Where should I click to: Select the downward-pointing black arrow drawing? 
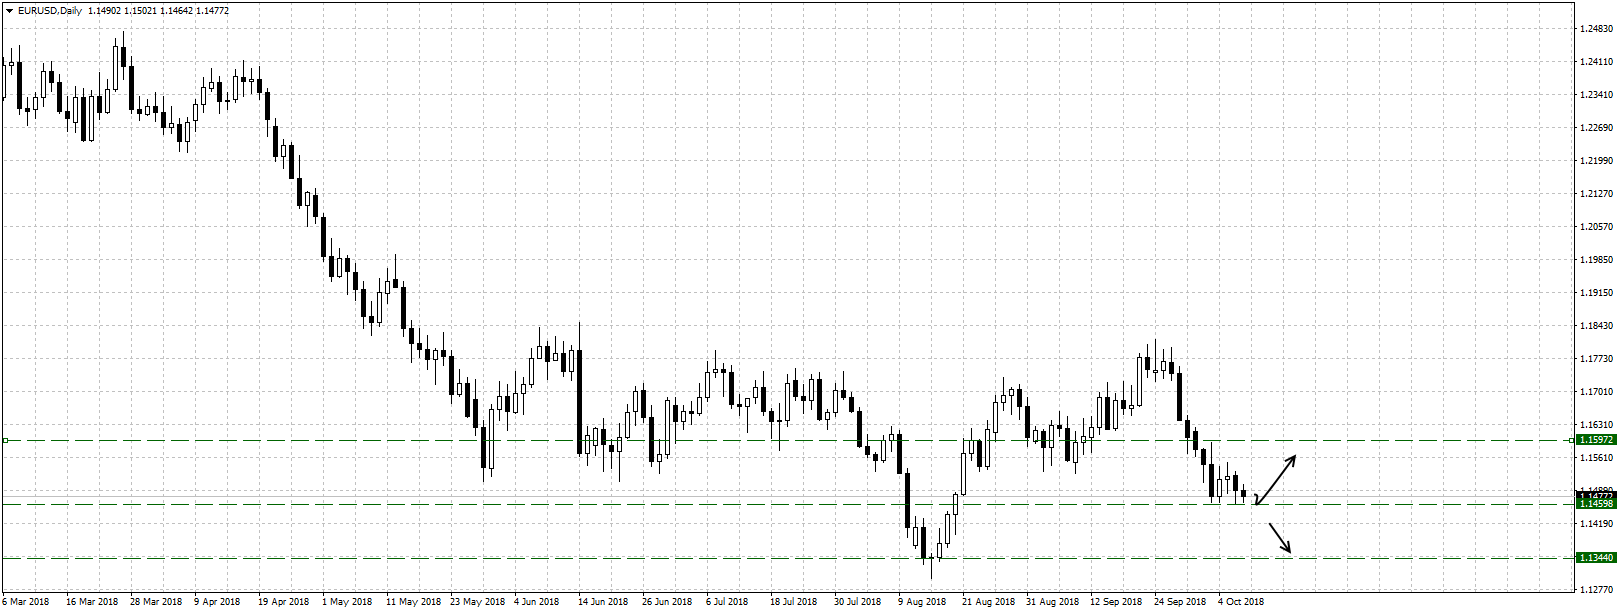click(x=1281, y=539)
